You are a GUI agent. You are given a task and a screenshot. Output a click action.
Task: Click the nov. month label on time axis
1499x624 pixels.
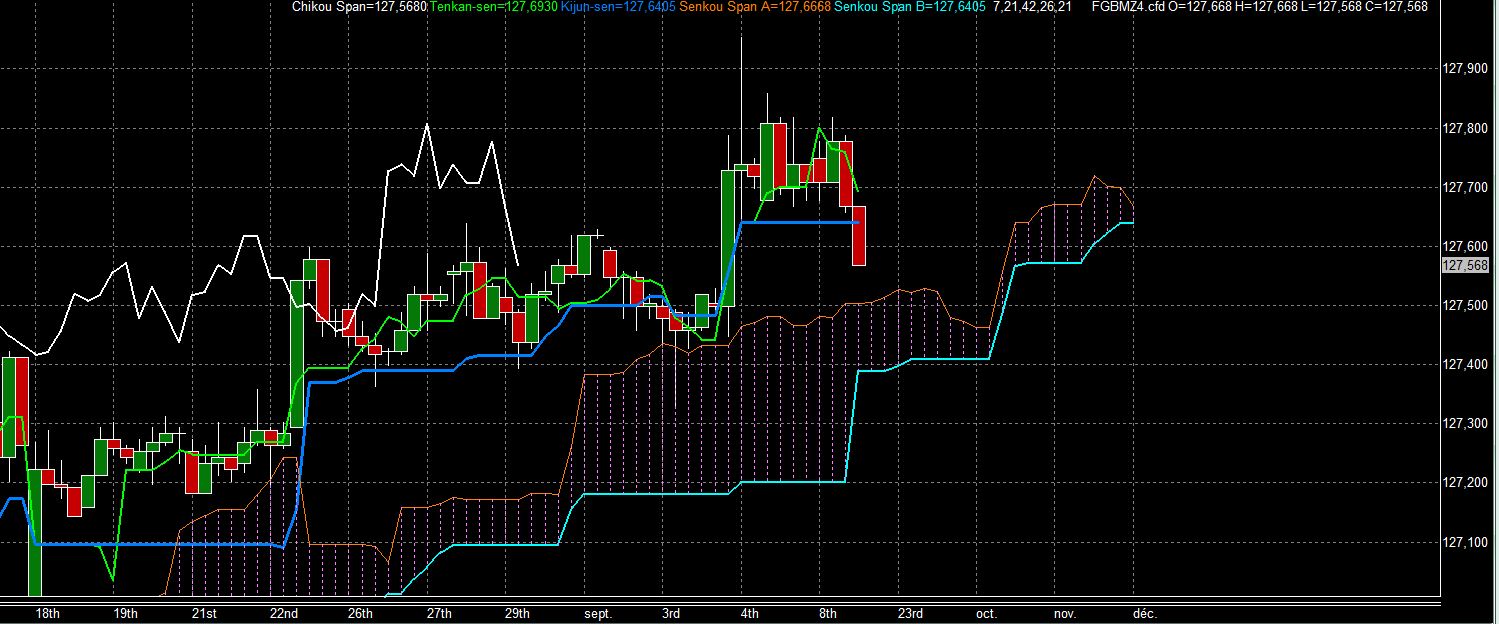click(1063, 613)
